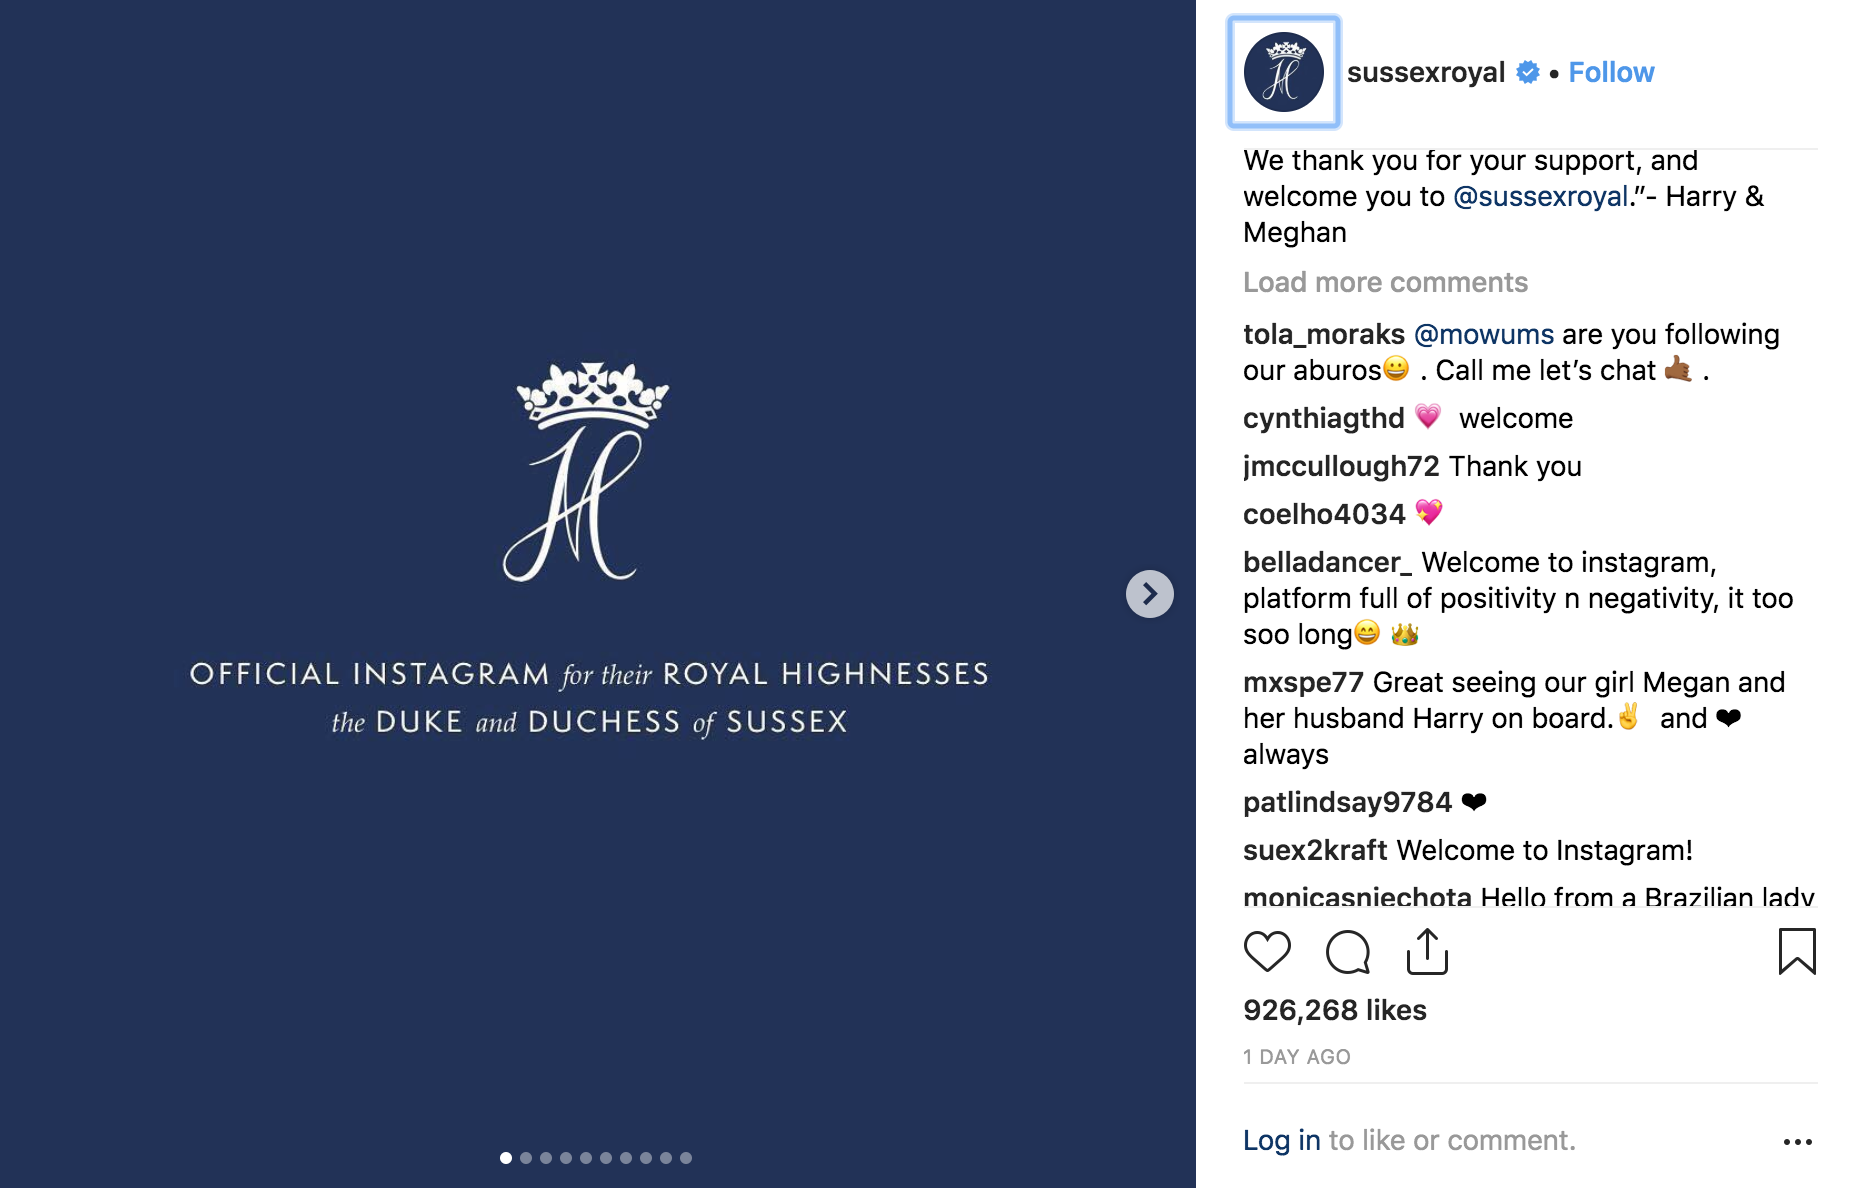Jump to the last carousel dot indicator
This screenshot has width=1864, height=1188.
686,1158
